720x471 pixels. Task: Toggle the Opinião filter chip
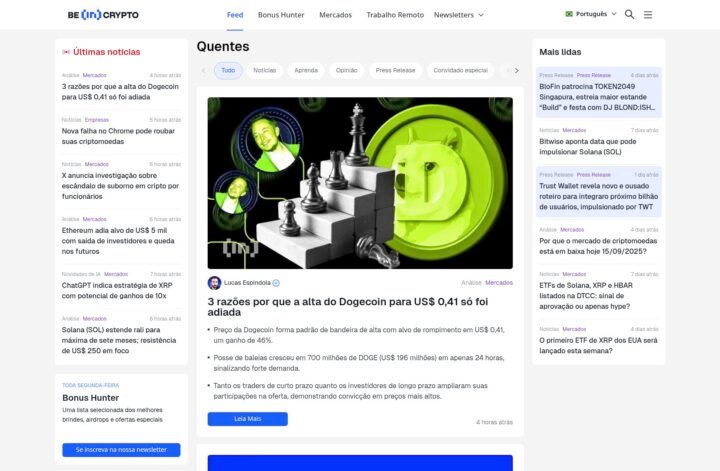[x=346, y=70]
